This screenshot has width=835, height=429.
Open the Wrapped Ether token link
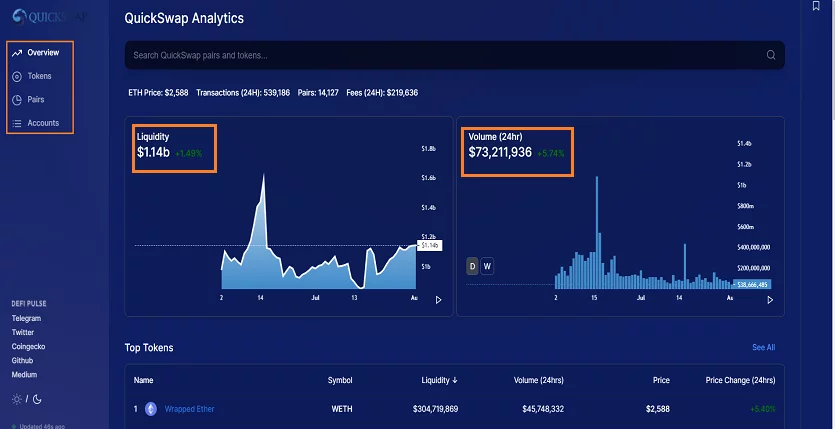[189, 409]
